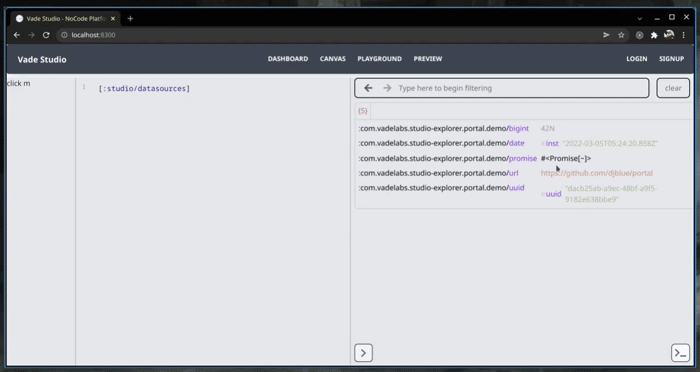This screenshot has width=700, height=372.
Task: Open the Dashboard nav item
Action: (288, 59)
